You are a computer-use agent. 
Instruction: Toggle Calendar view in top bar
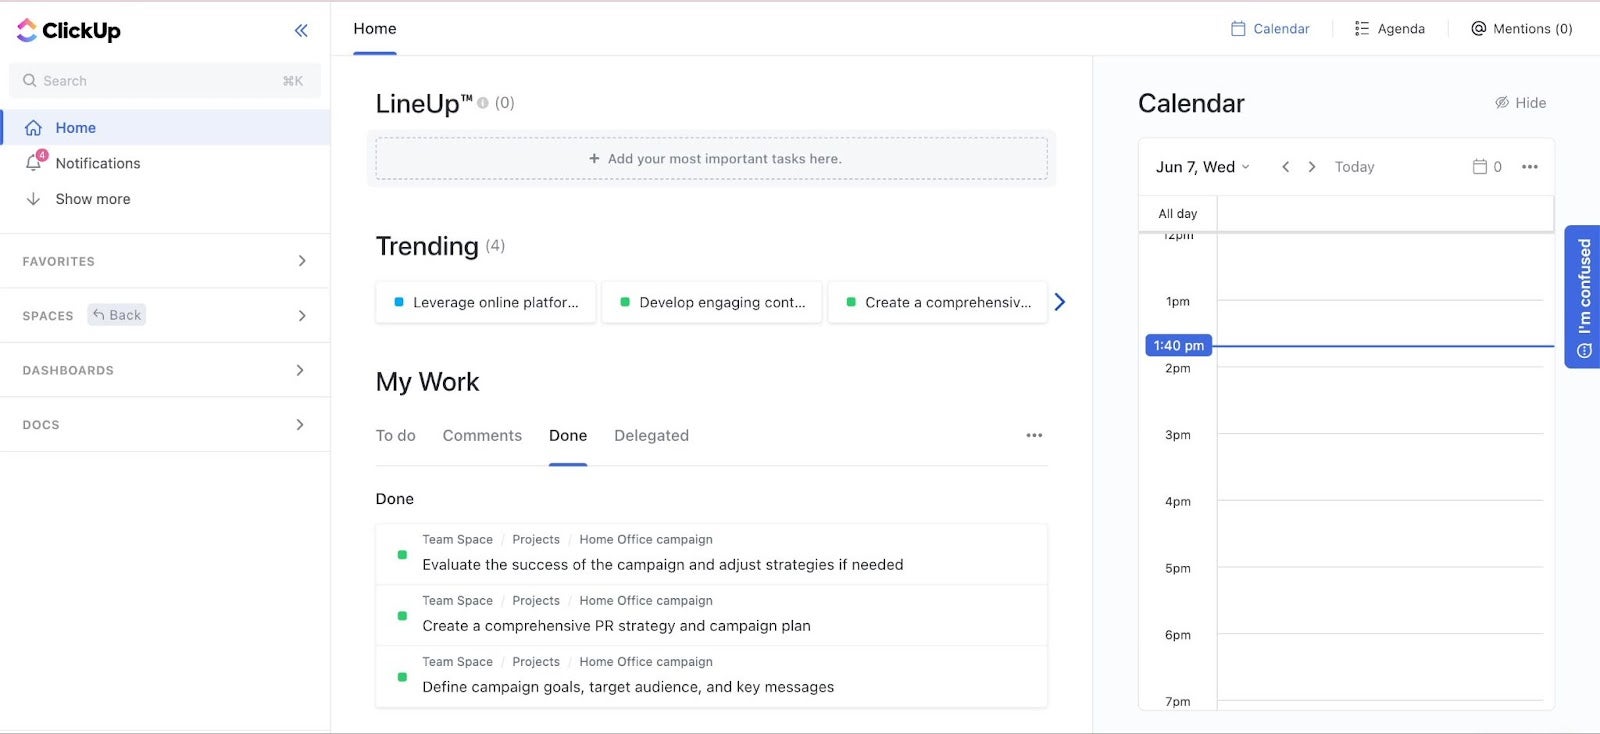(1270, 29)
